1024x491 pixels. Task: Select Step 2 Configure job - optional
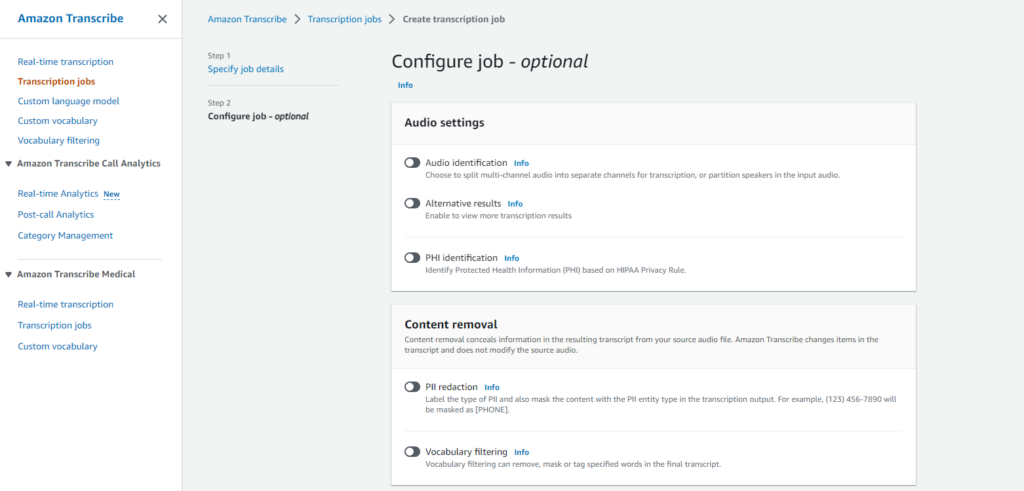258,116
